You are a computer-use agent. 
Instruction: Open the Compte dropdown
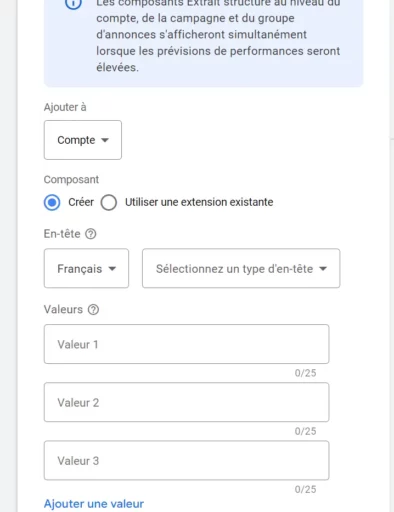(83, 140)
